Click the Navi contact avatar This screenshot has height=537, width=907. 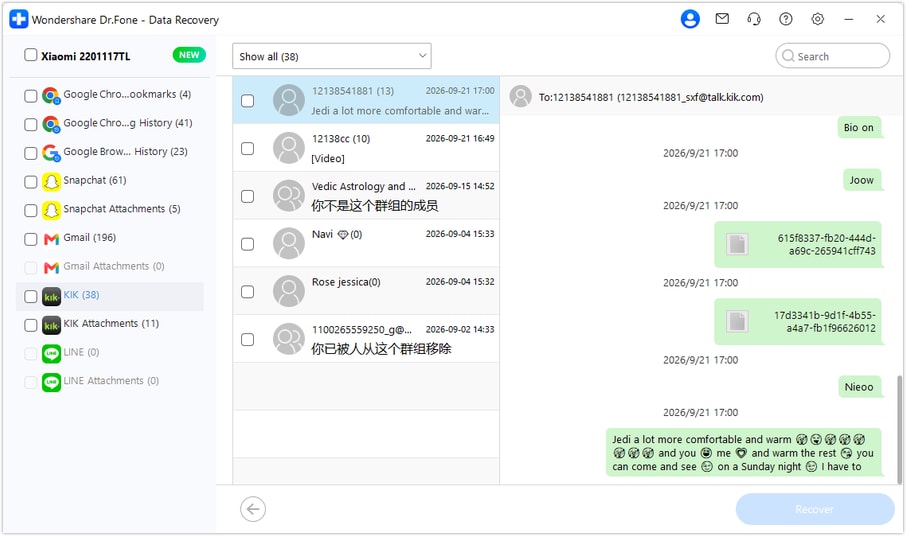pyautogui.click(x=289, y=244)
